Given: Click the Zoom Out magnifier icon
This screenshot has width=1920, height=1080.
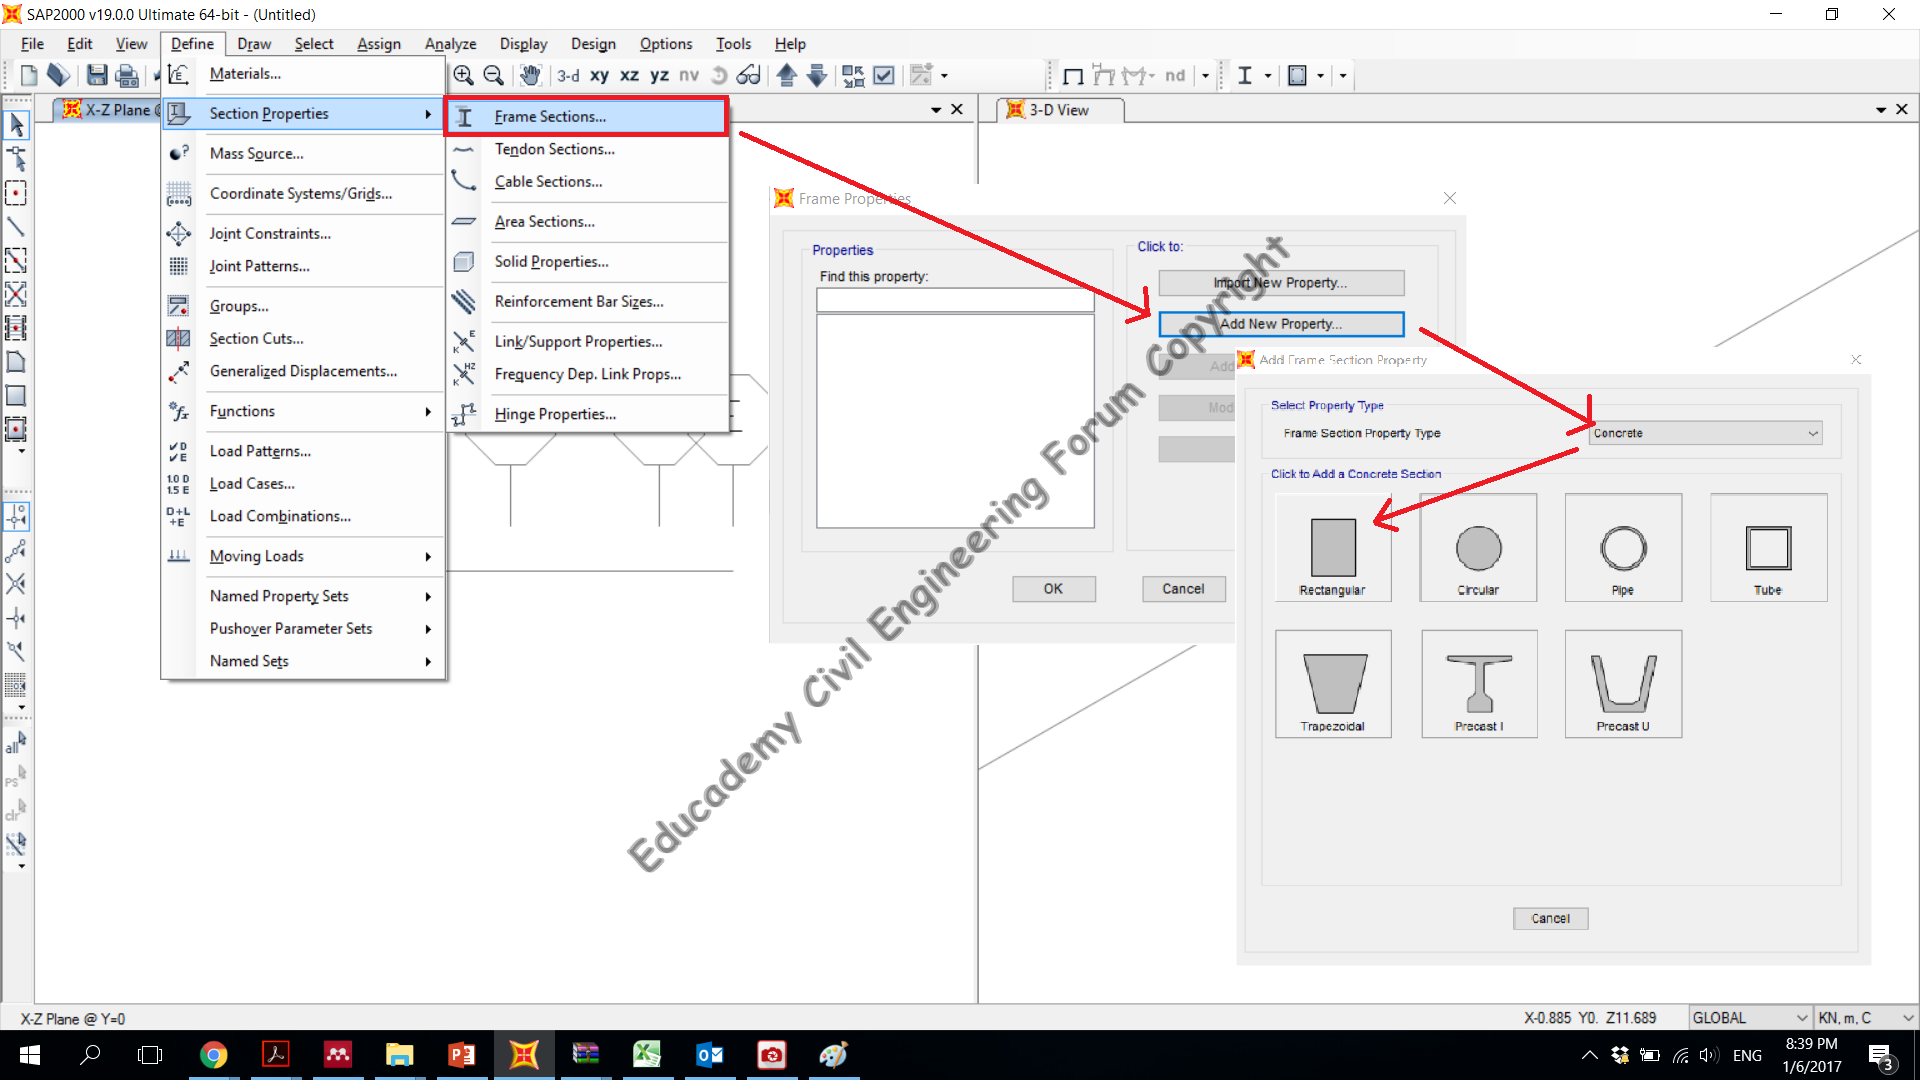Looking at the screenshot, I should pos(493,75).
